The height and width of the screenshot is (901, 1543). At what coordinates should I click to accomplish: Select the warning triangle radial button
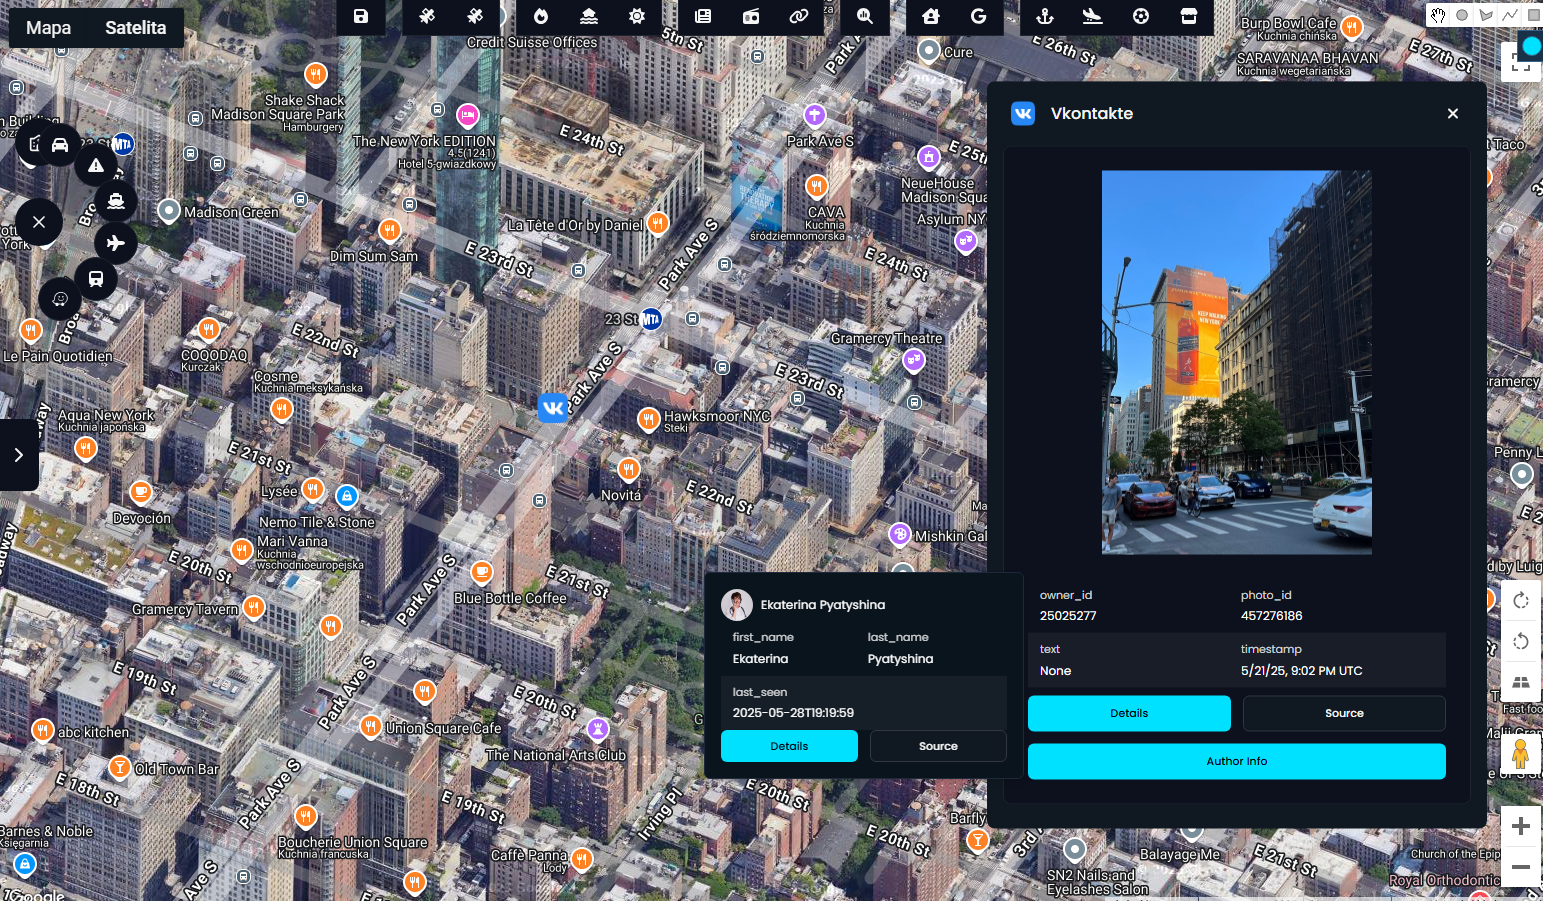[x=96, y=166]
